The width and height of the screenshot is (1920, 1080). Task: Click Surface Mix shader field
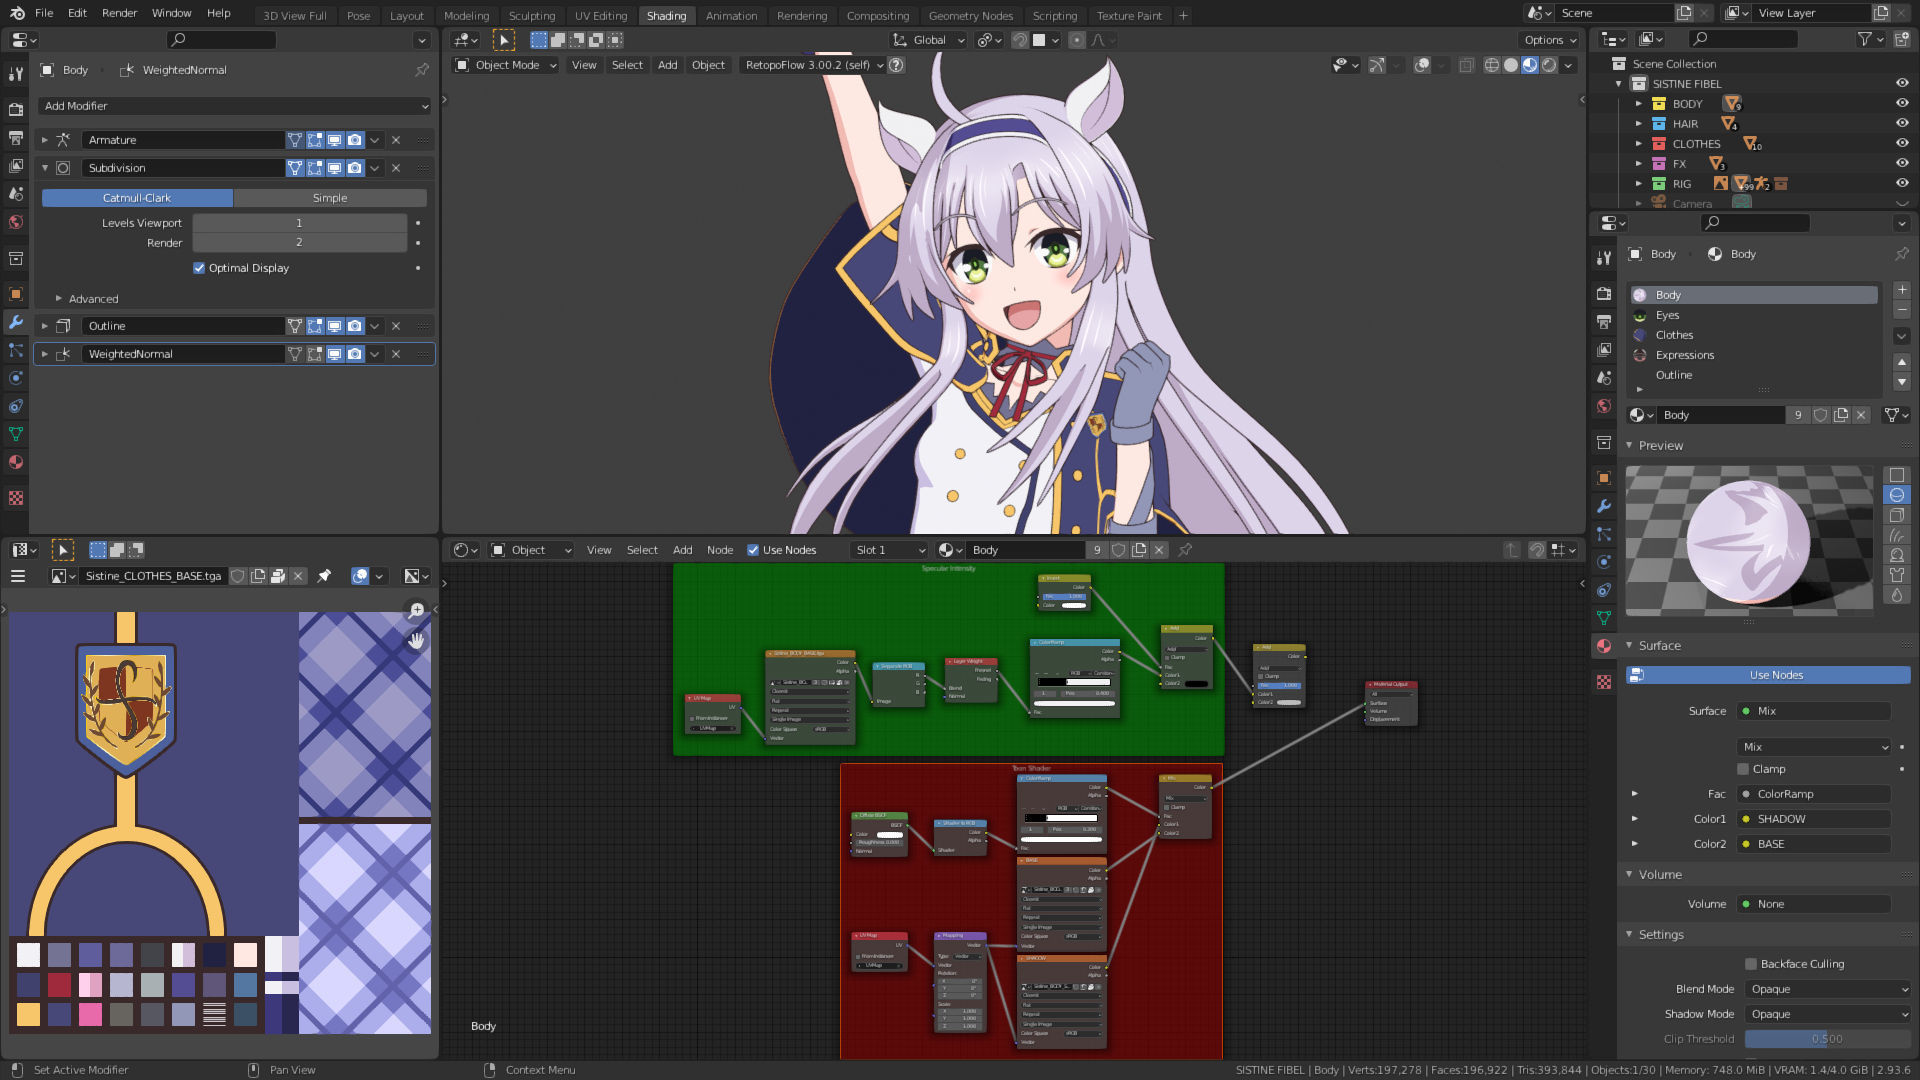coord(1814,711)
